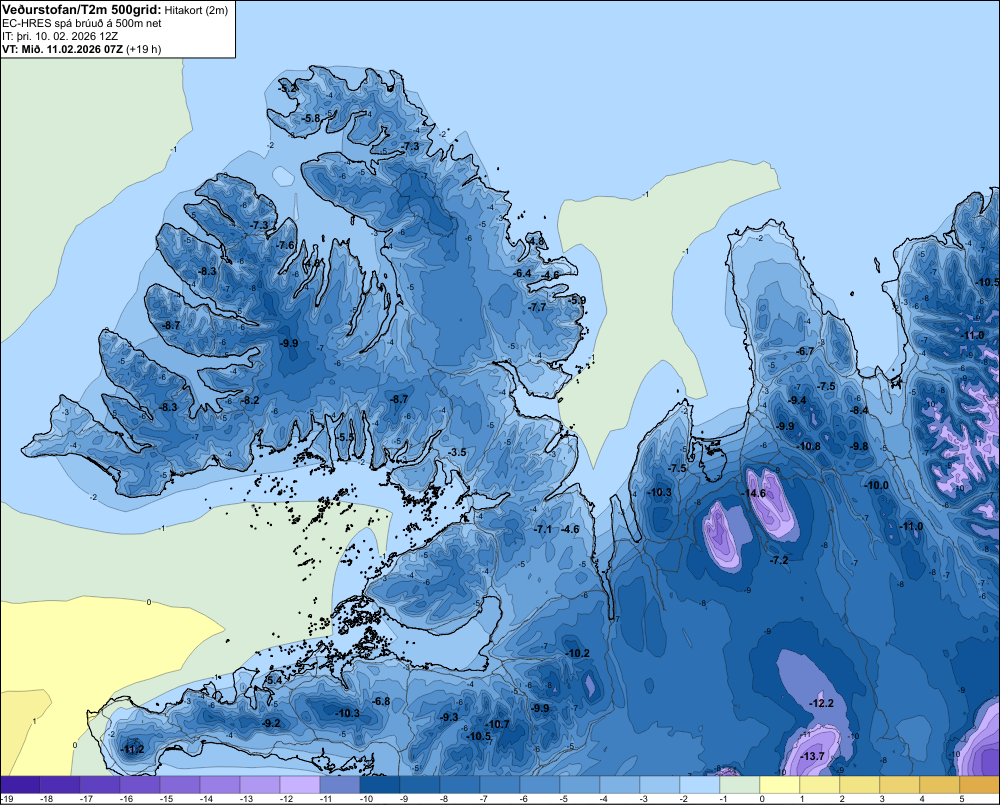The image size is (1000, 805).
Task: Click the map title 'Veðurstofan/T2m 500grid: Hitakort (2m)'
Action: click(115, 10)
